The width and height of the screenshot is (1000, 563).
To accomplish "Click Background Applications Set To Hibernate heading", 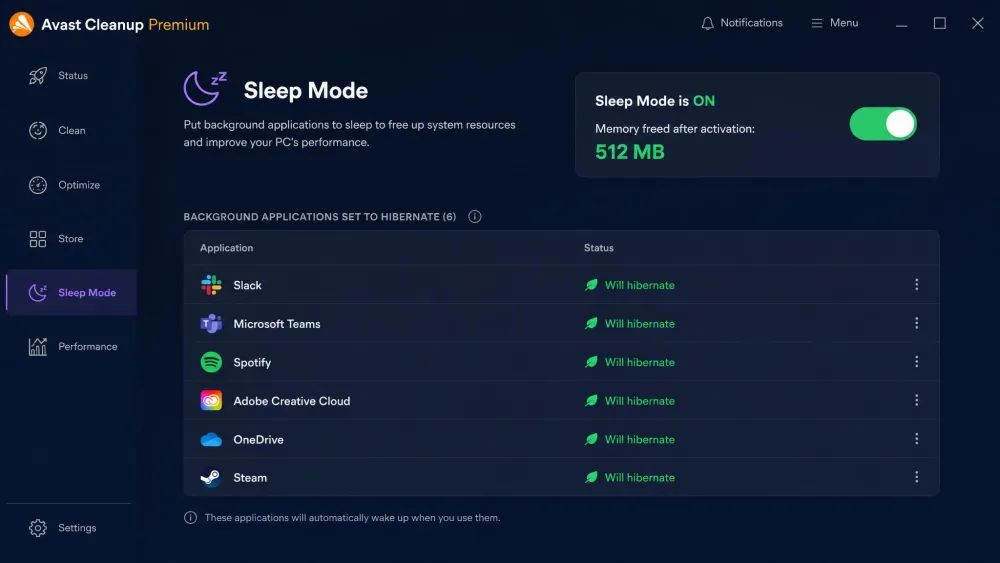I will (x=320, y=217).
